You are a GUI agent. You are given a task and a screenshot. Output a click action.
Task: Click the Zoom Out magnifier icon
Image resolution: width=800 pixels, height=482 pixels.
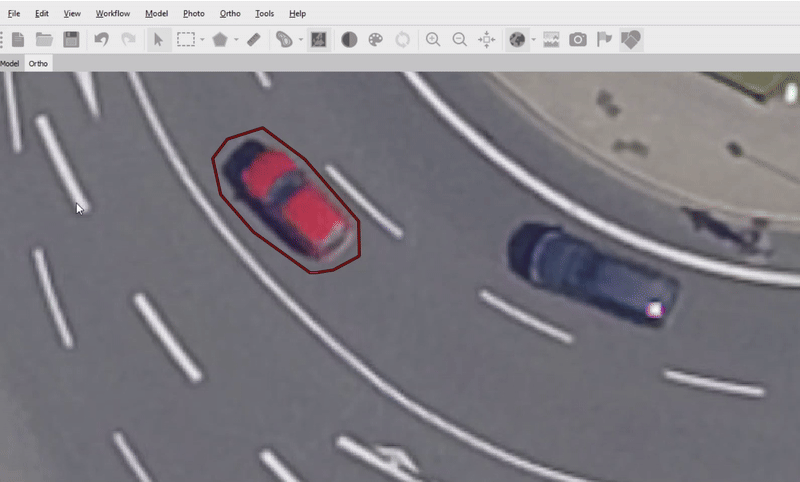click(x=459, y=40)
